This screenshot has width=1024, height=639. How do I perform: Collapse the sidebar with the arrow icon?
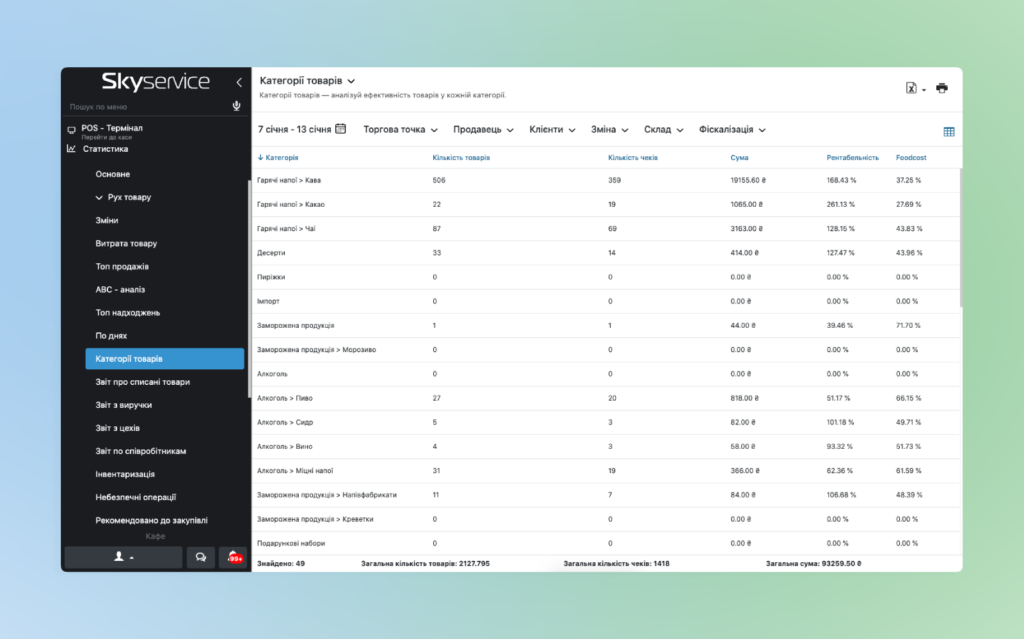pos(238,82)
